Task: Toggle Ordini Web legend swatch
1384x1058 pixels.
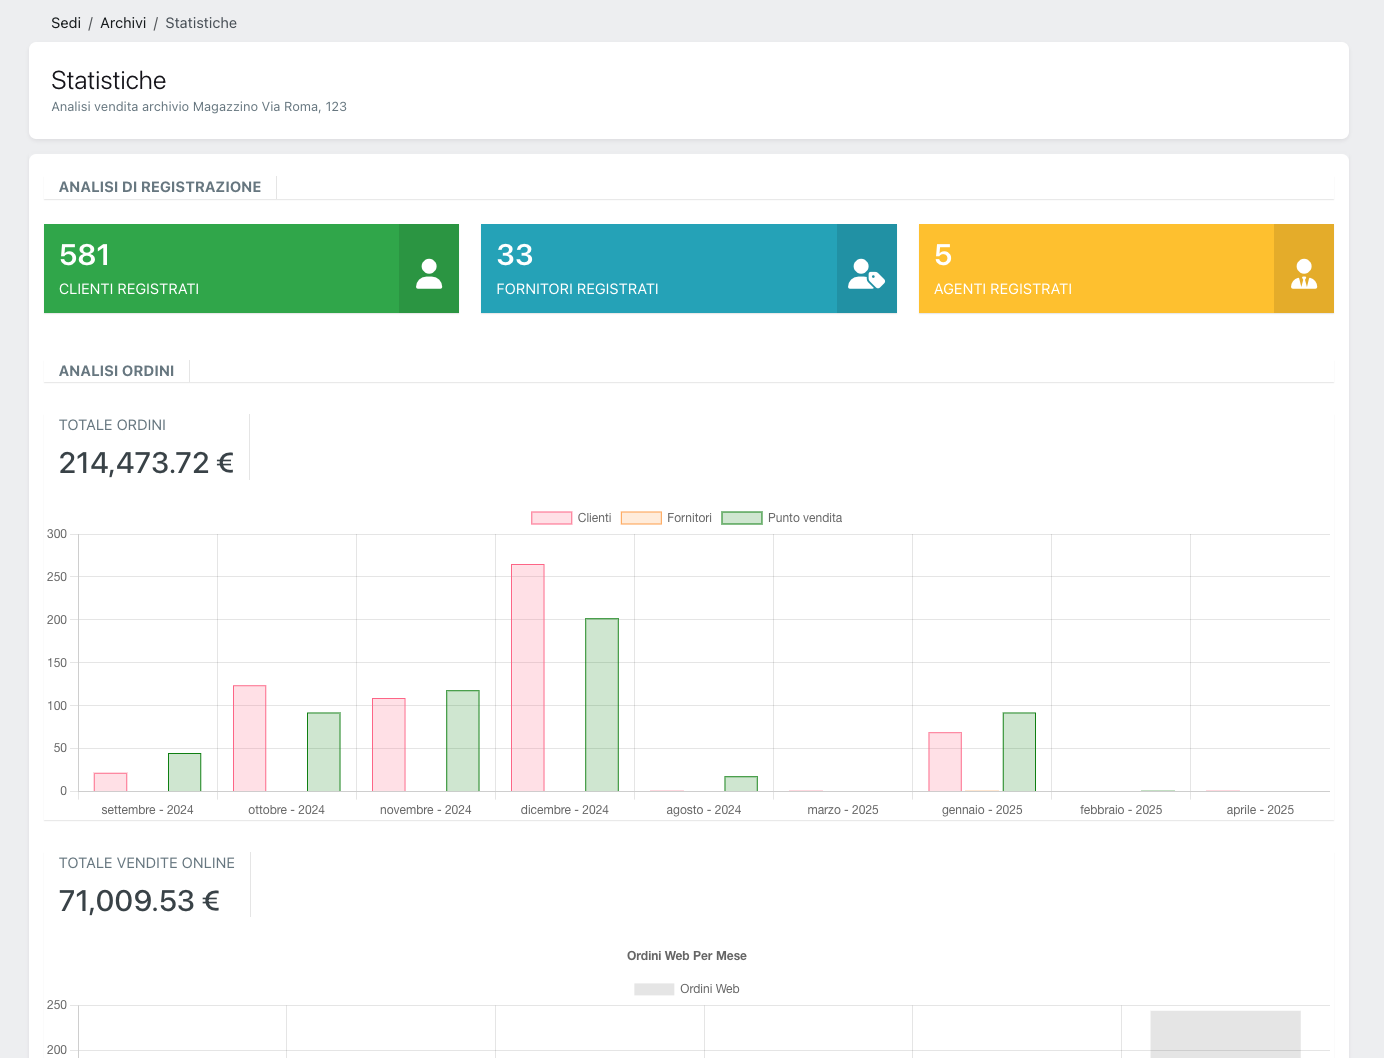Action: click(654, 989)
